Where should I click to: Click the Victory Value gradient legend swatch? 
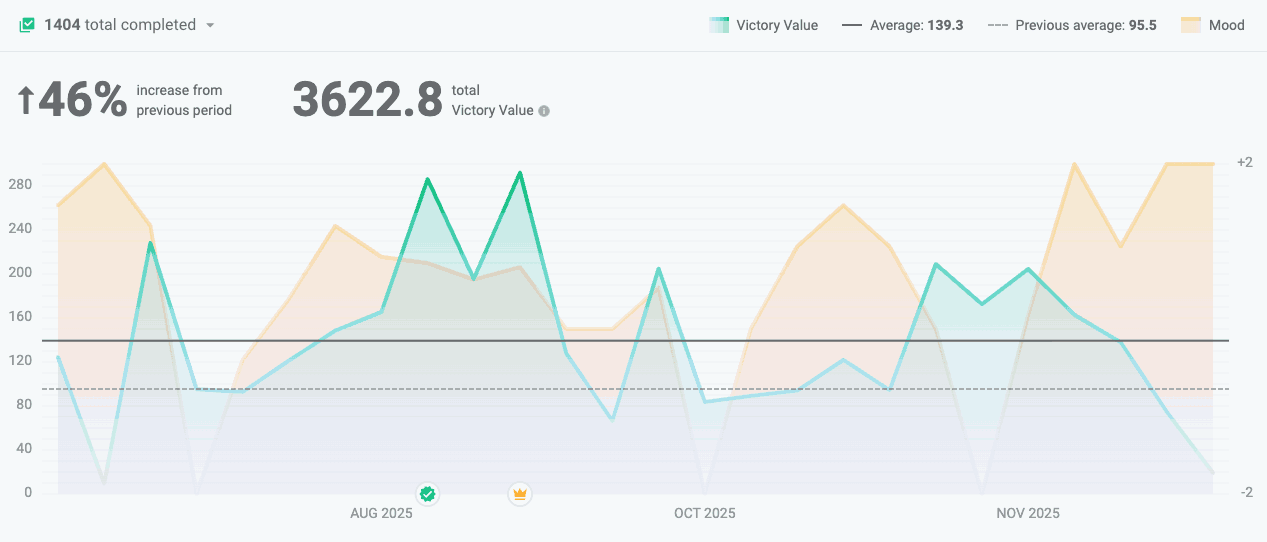pyautogui.click(x=718, y=26)
